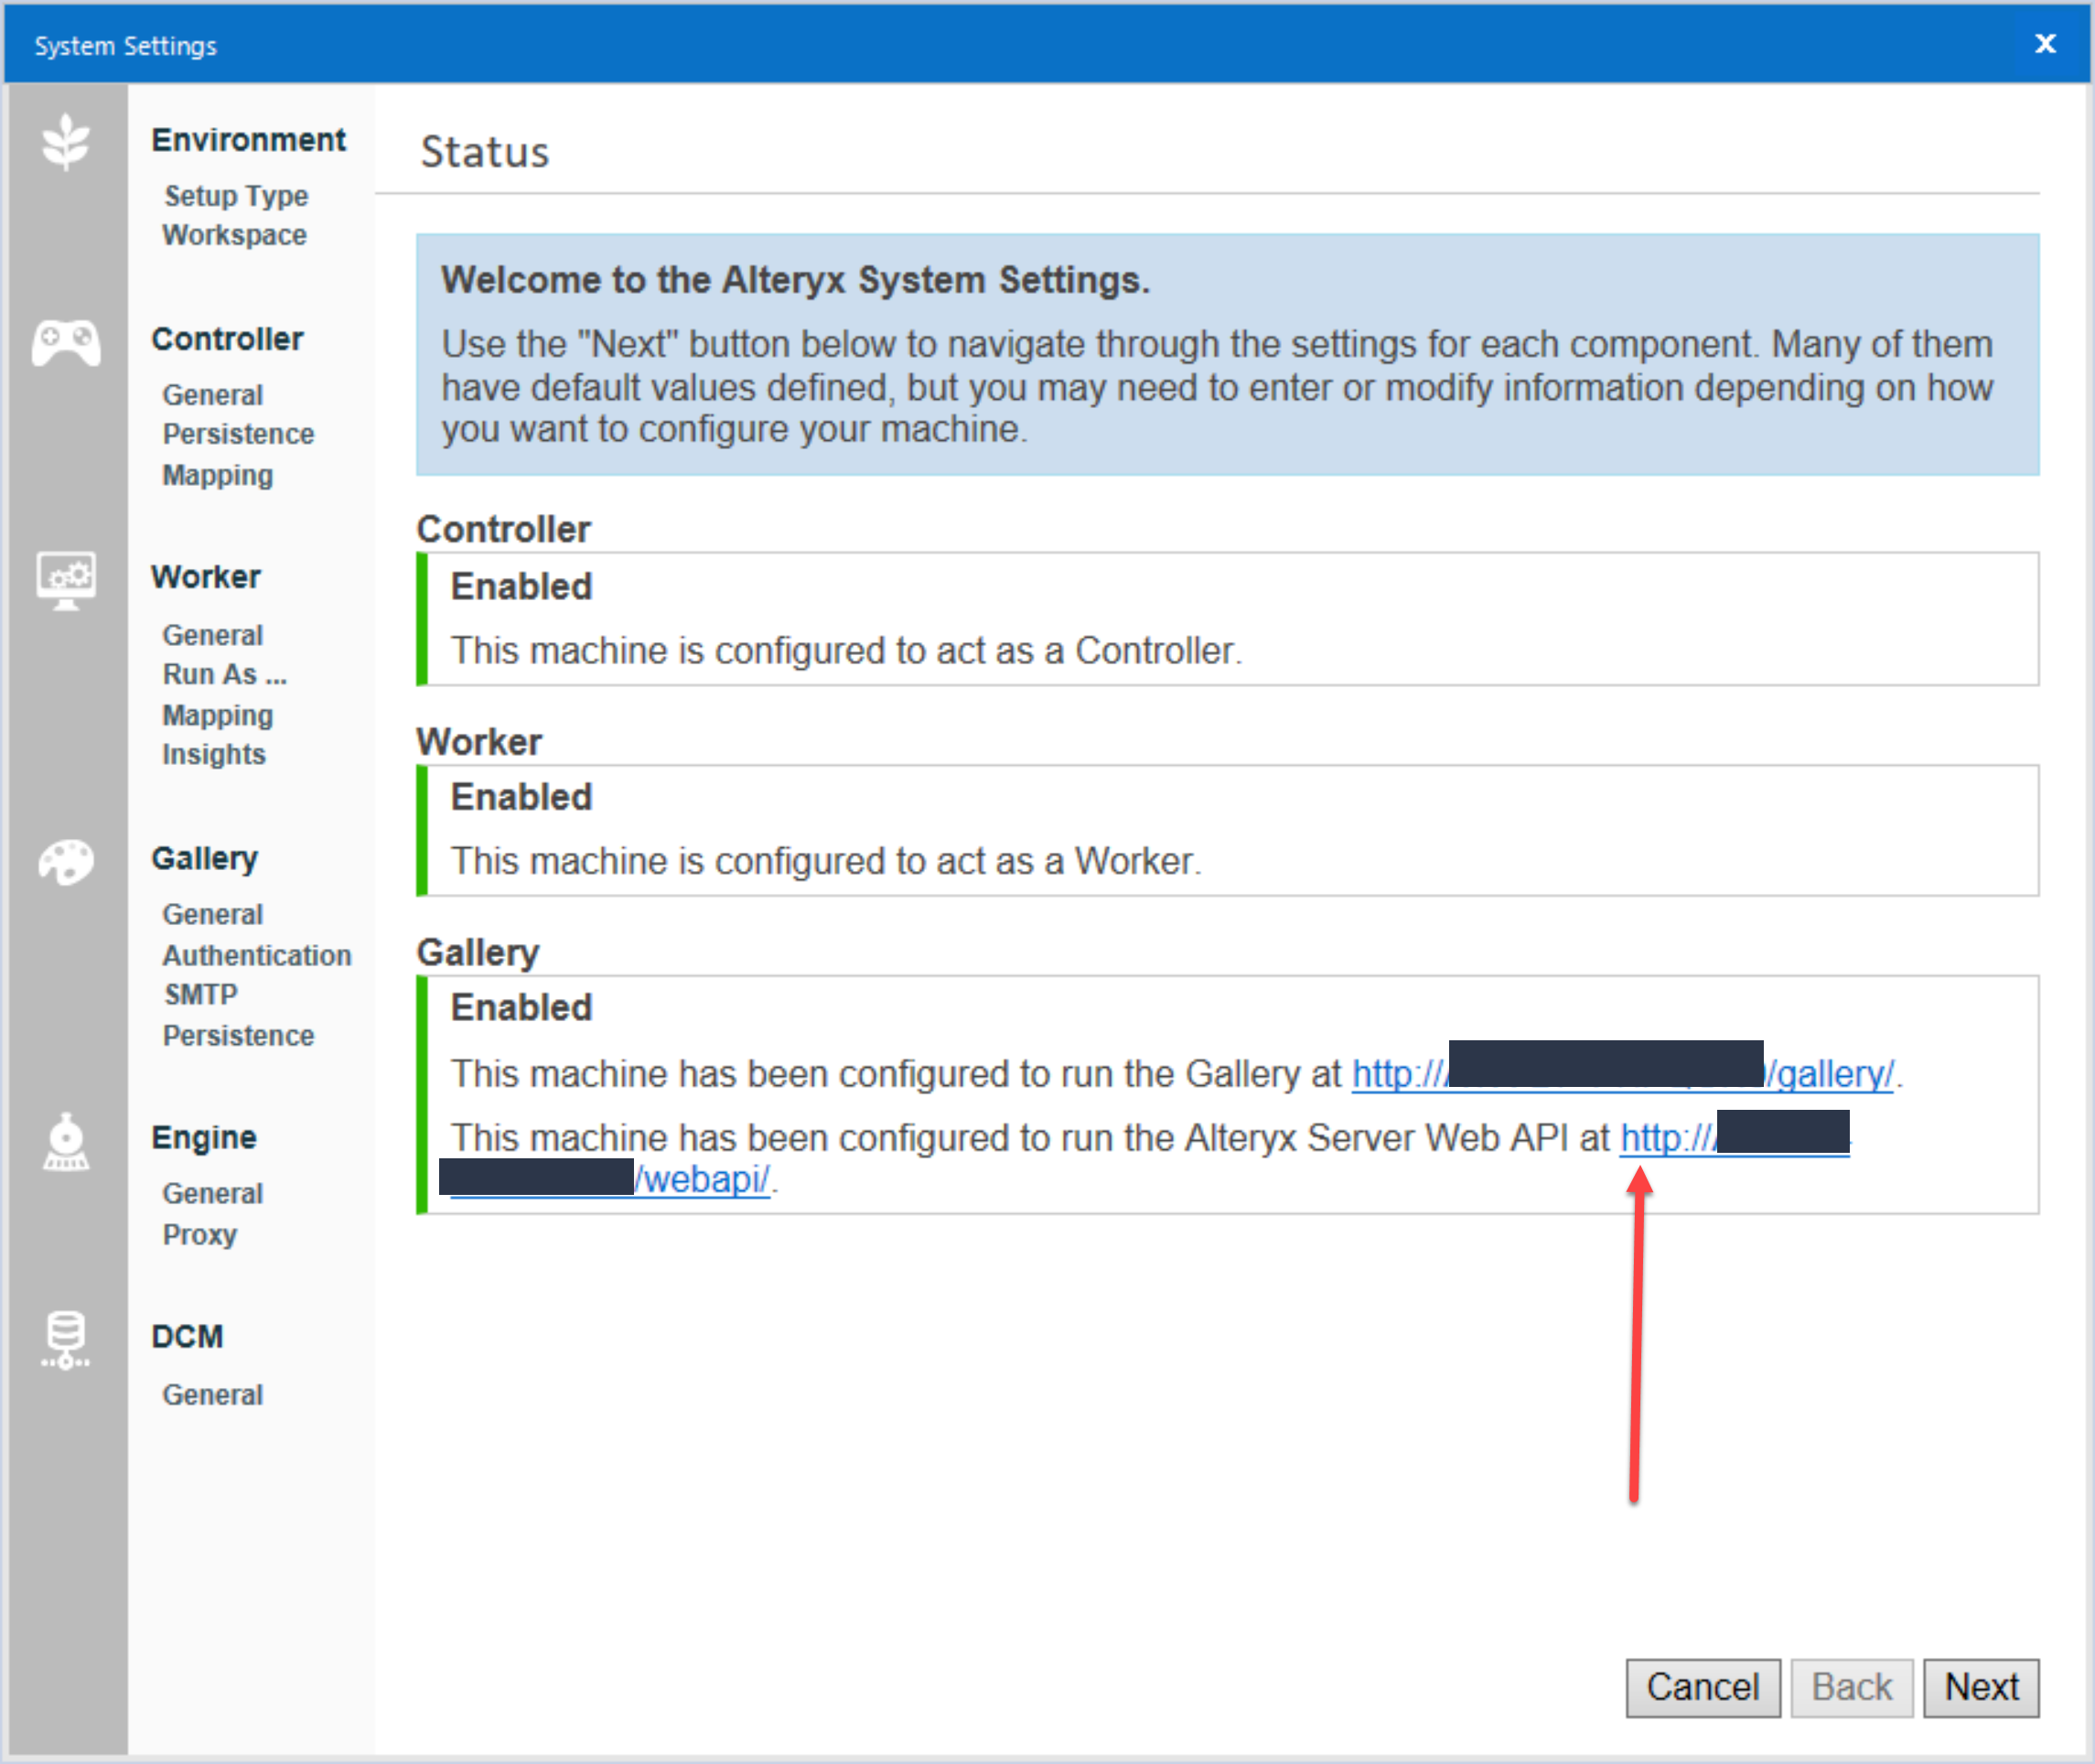This screenshot has width=2095, height=1764.
Task: Click the Engine train icon
Action: tap(66, 1142)
